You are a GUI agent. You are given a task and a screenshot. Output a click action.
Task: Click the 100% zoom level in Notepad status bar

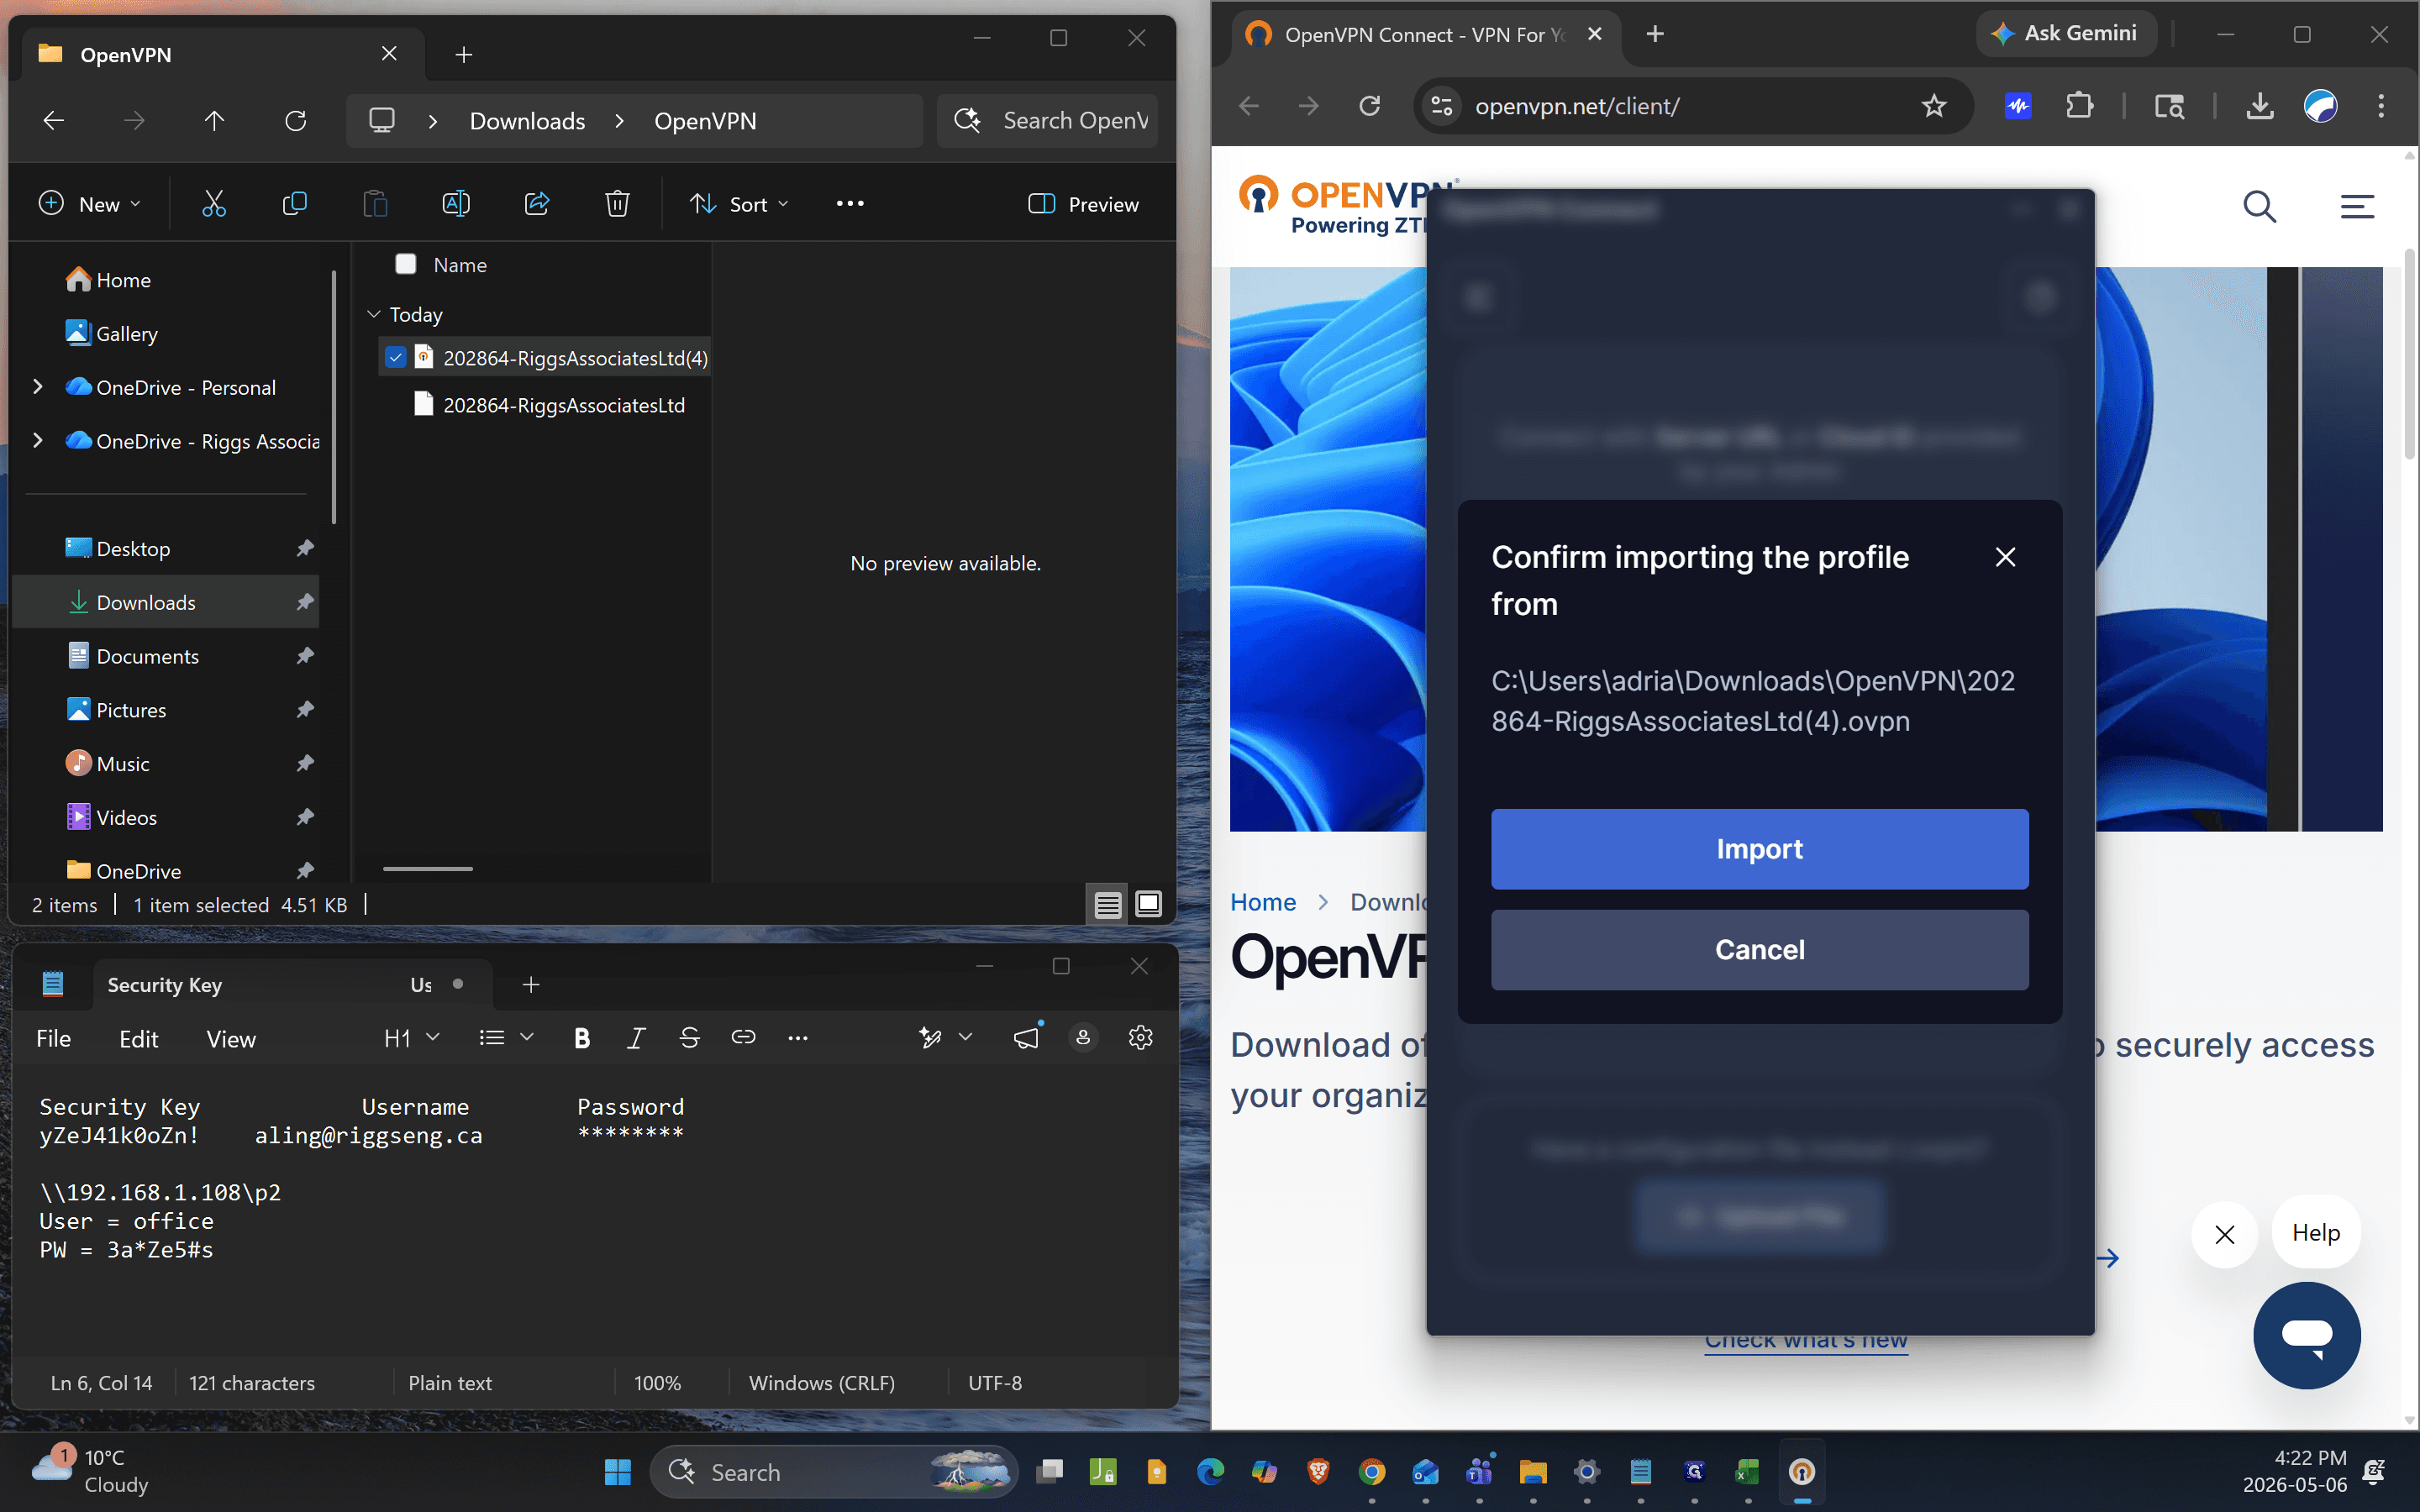[657, 1383]
